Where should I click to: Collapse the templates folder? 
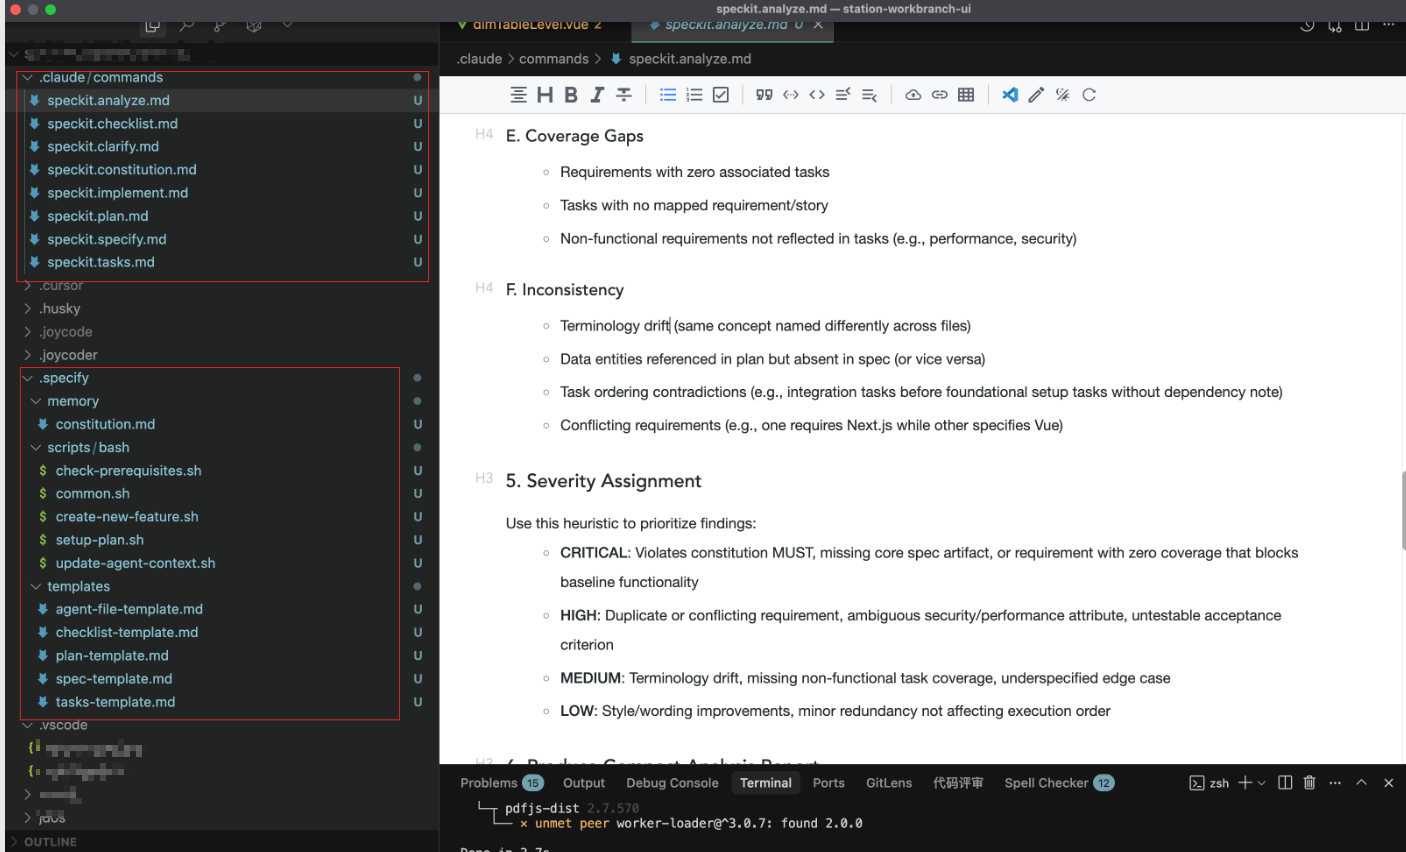[x=36, y=586]
